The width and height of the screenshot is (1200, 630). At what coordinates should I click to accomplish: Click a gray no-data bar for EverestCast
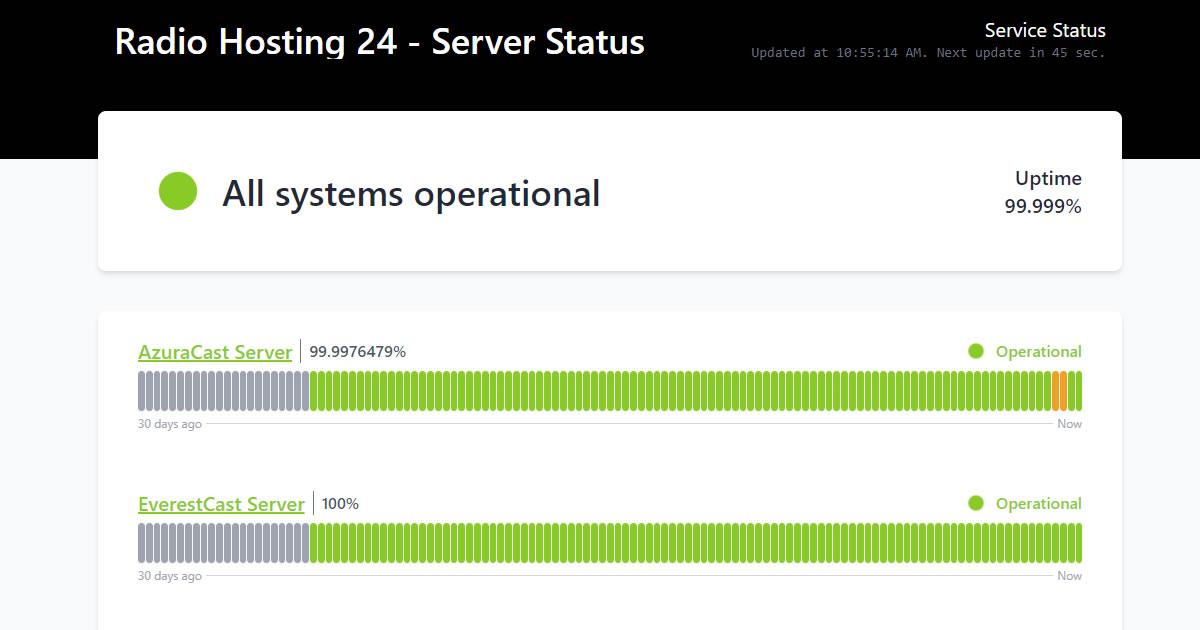(x=200, y=542)
